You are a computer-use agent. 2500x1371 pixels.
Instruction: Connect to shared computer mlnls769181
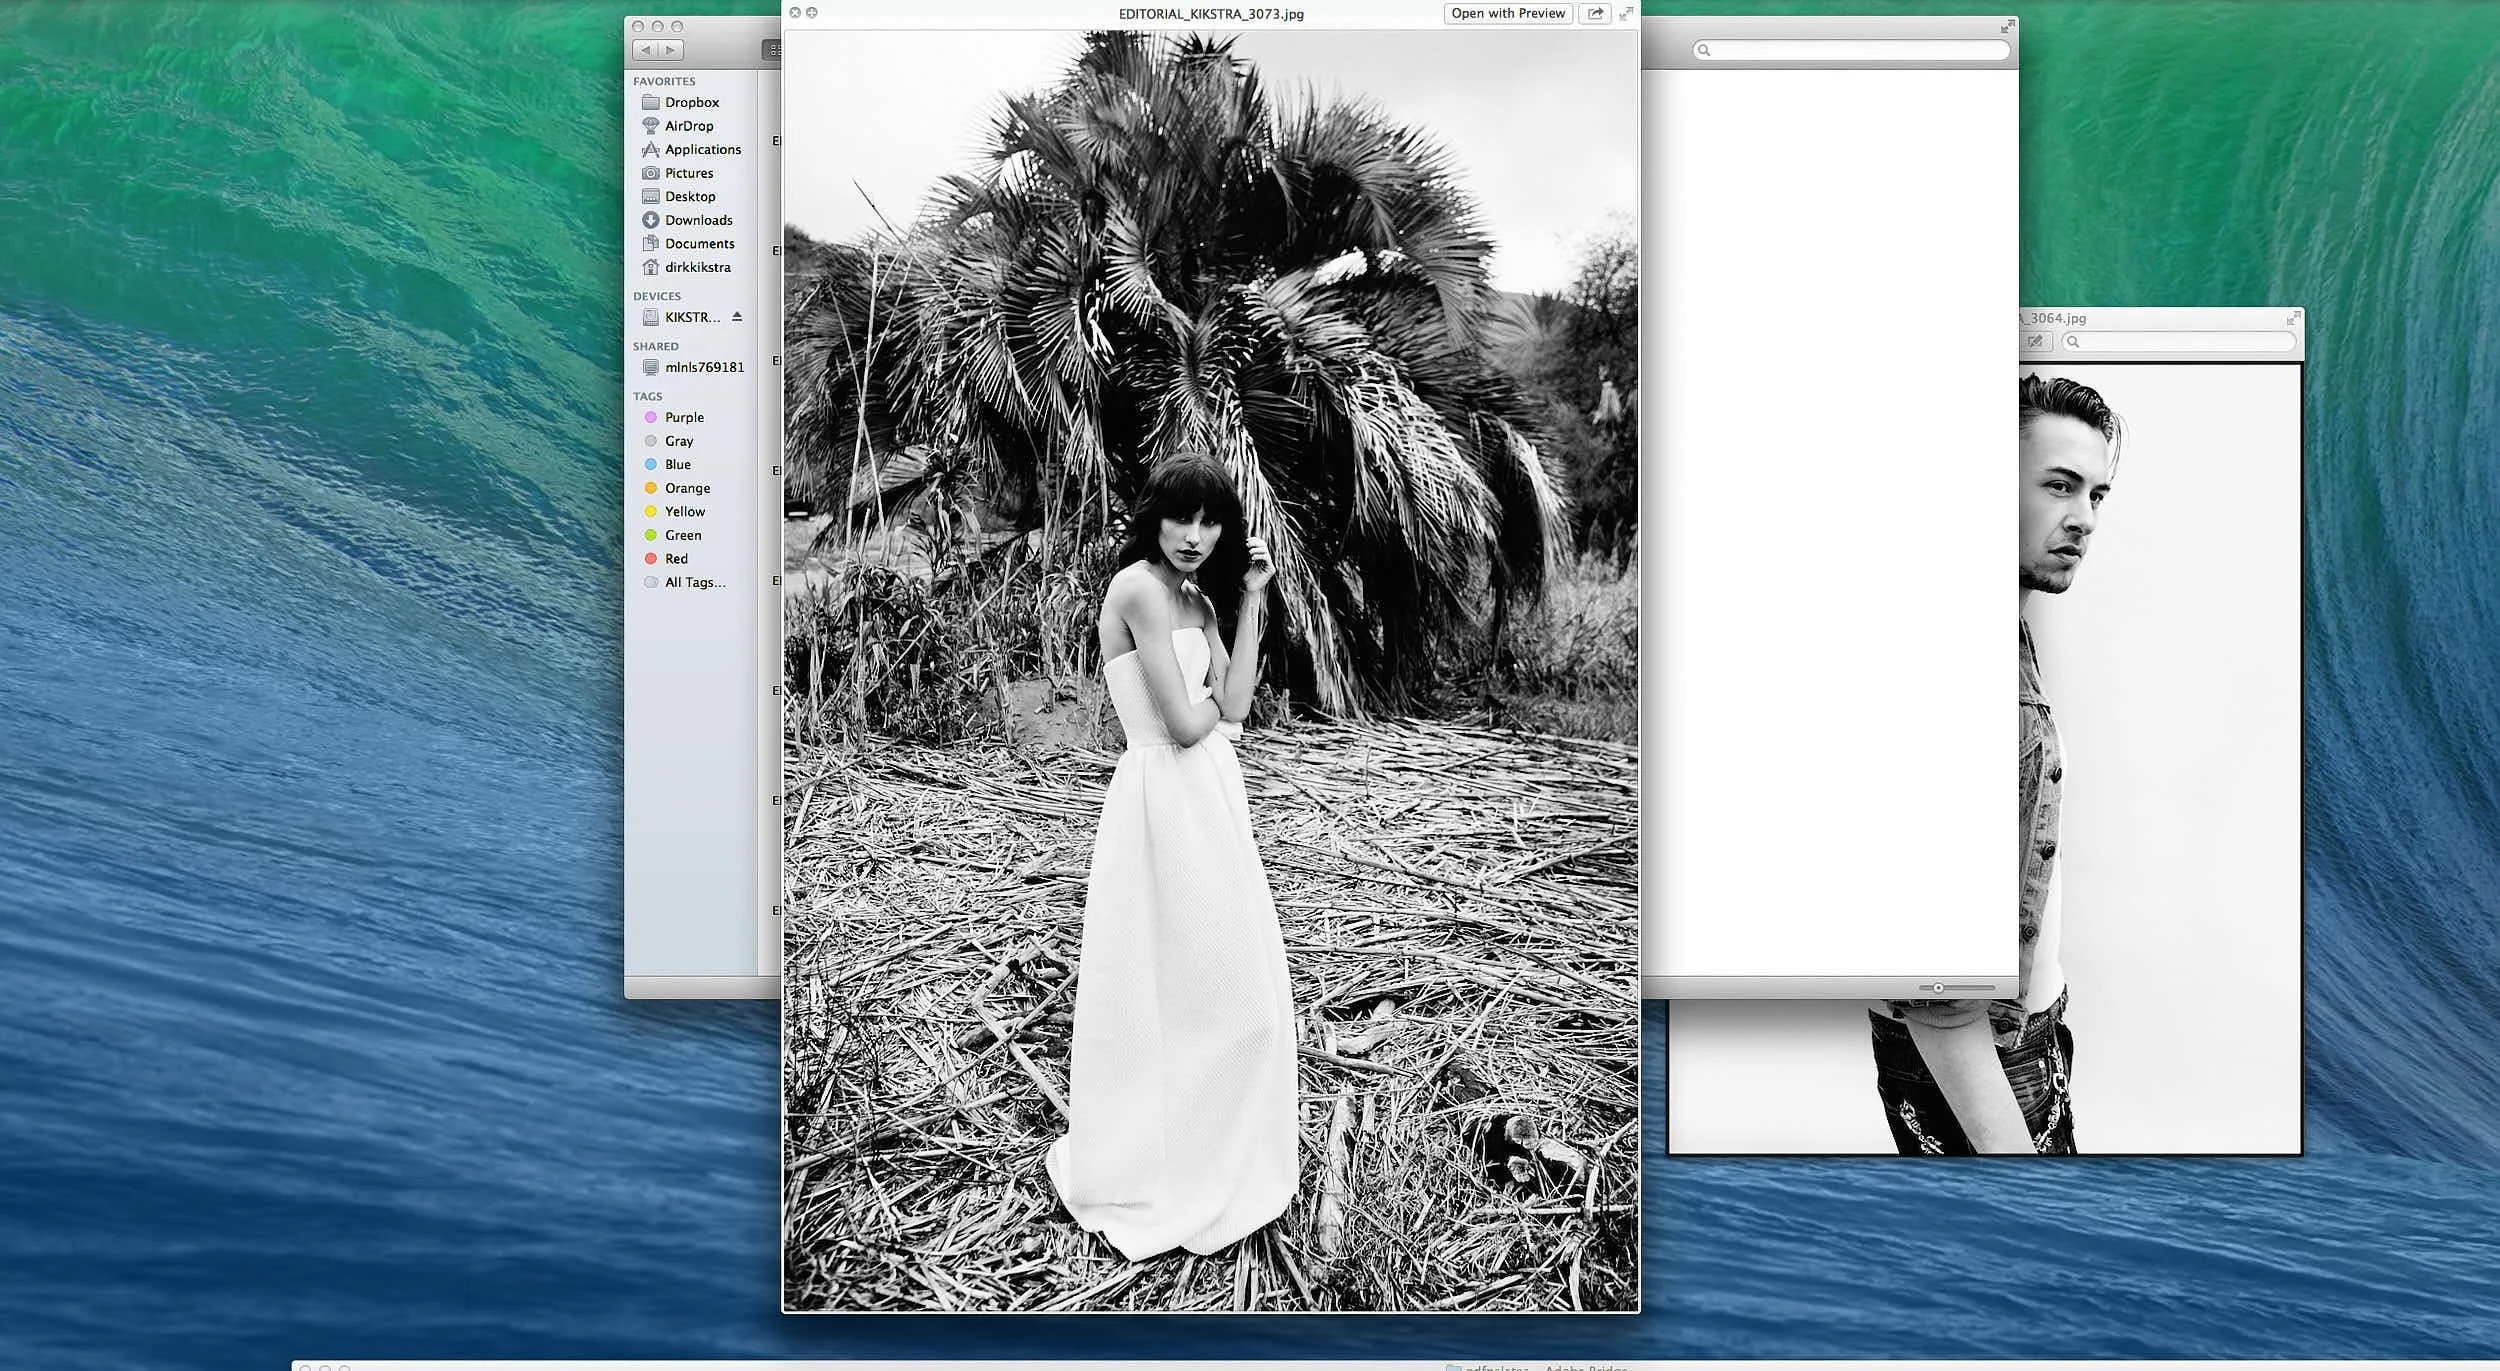[x=703, y=367]
